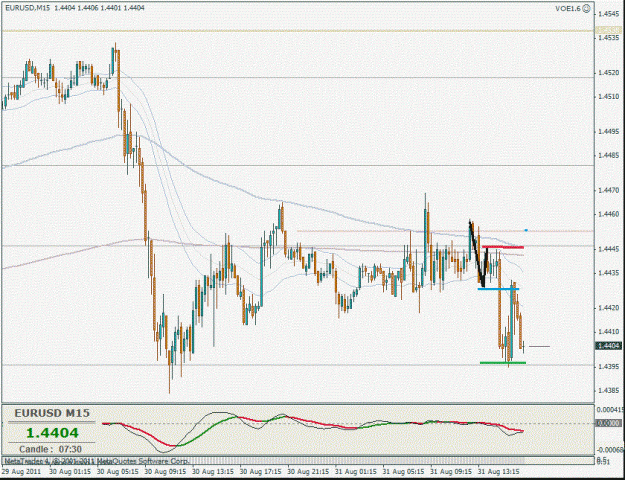Click the large green 1.4404 price readout
Viewport: 625px width, 480px height.
click(53, 433)
